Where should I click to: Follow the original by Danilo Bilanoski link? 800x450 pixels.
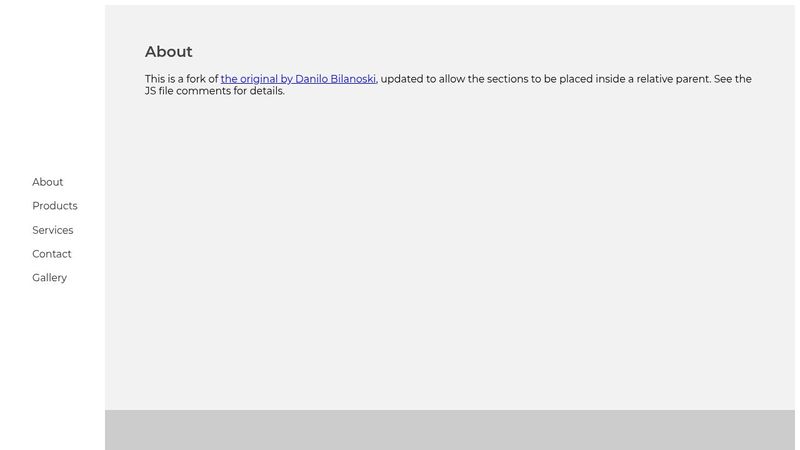tap(298, 79)
